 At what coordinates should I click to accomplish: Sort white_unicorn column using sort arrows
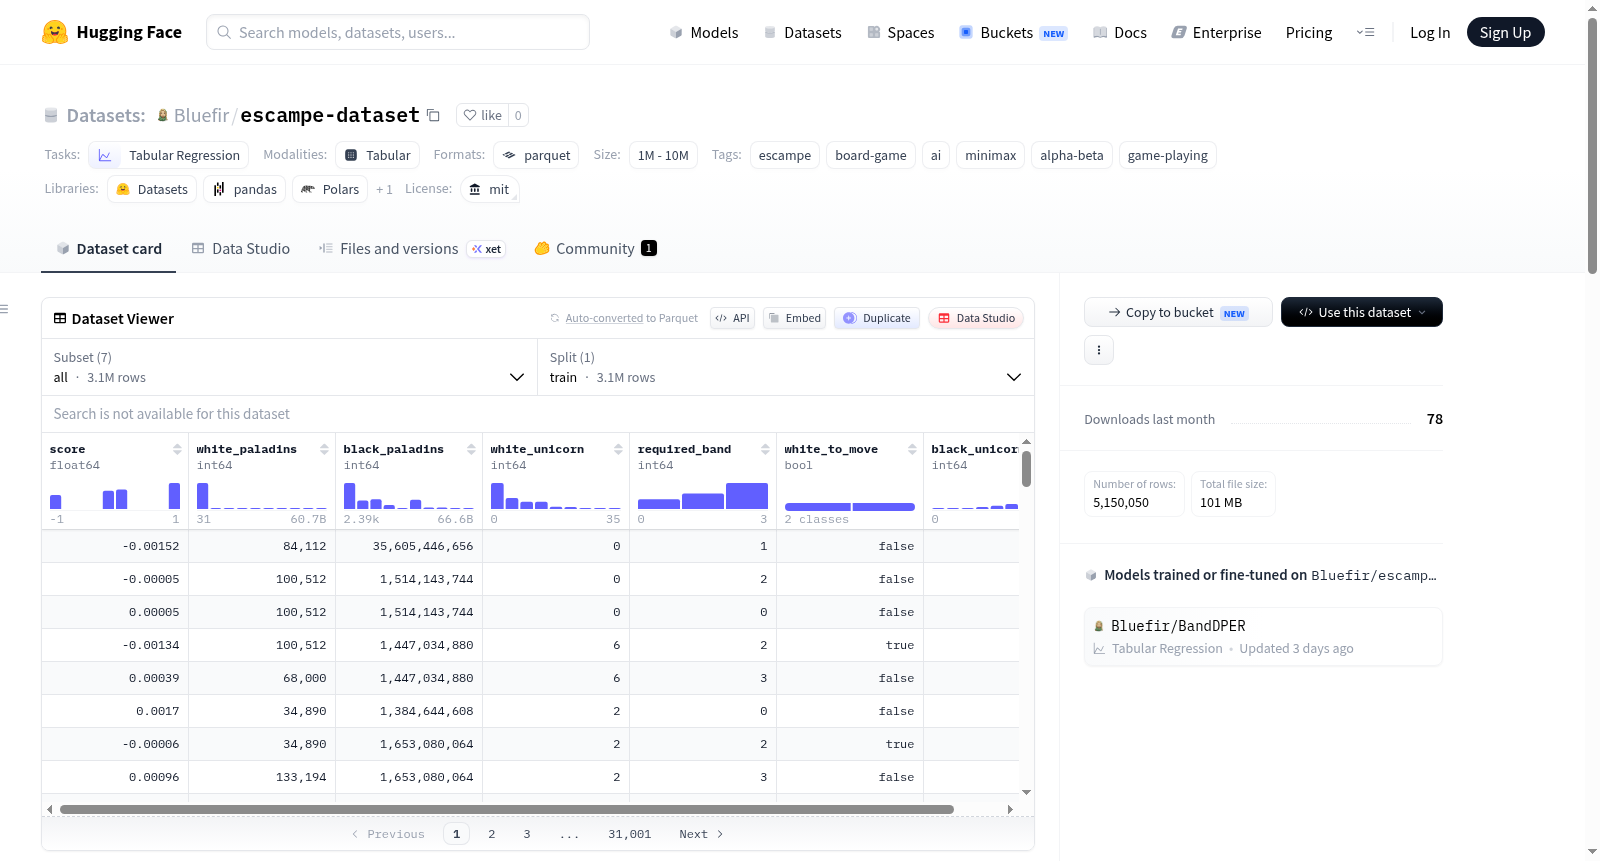click(618, 449)
